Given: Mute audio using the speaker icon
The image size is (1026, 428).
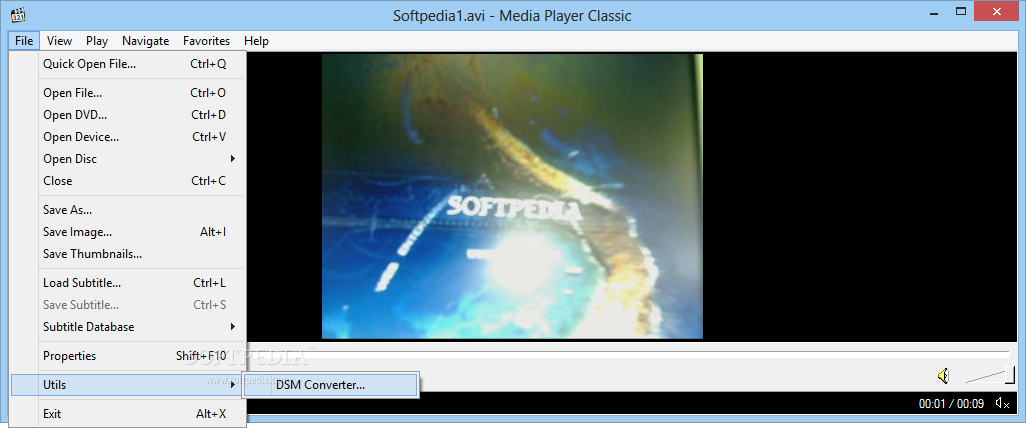Looking at the screenshot, I should [x=943, y=376].
